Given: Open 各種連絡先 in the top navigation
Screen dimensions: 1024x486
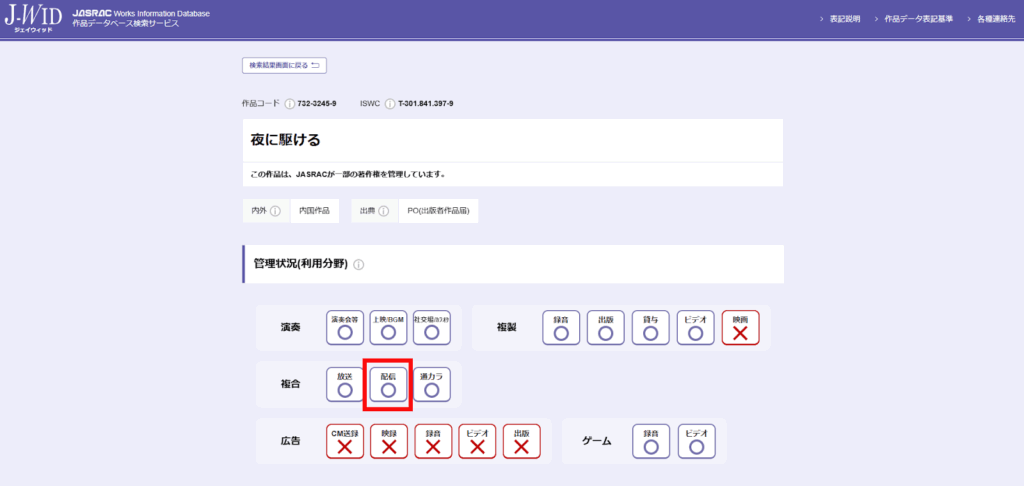Looking at the screenshot, I should [x=992, y=19].
